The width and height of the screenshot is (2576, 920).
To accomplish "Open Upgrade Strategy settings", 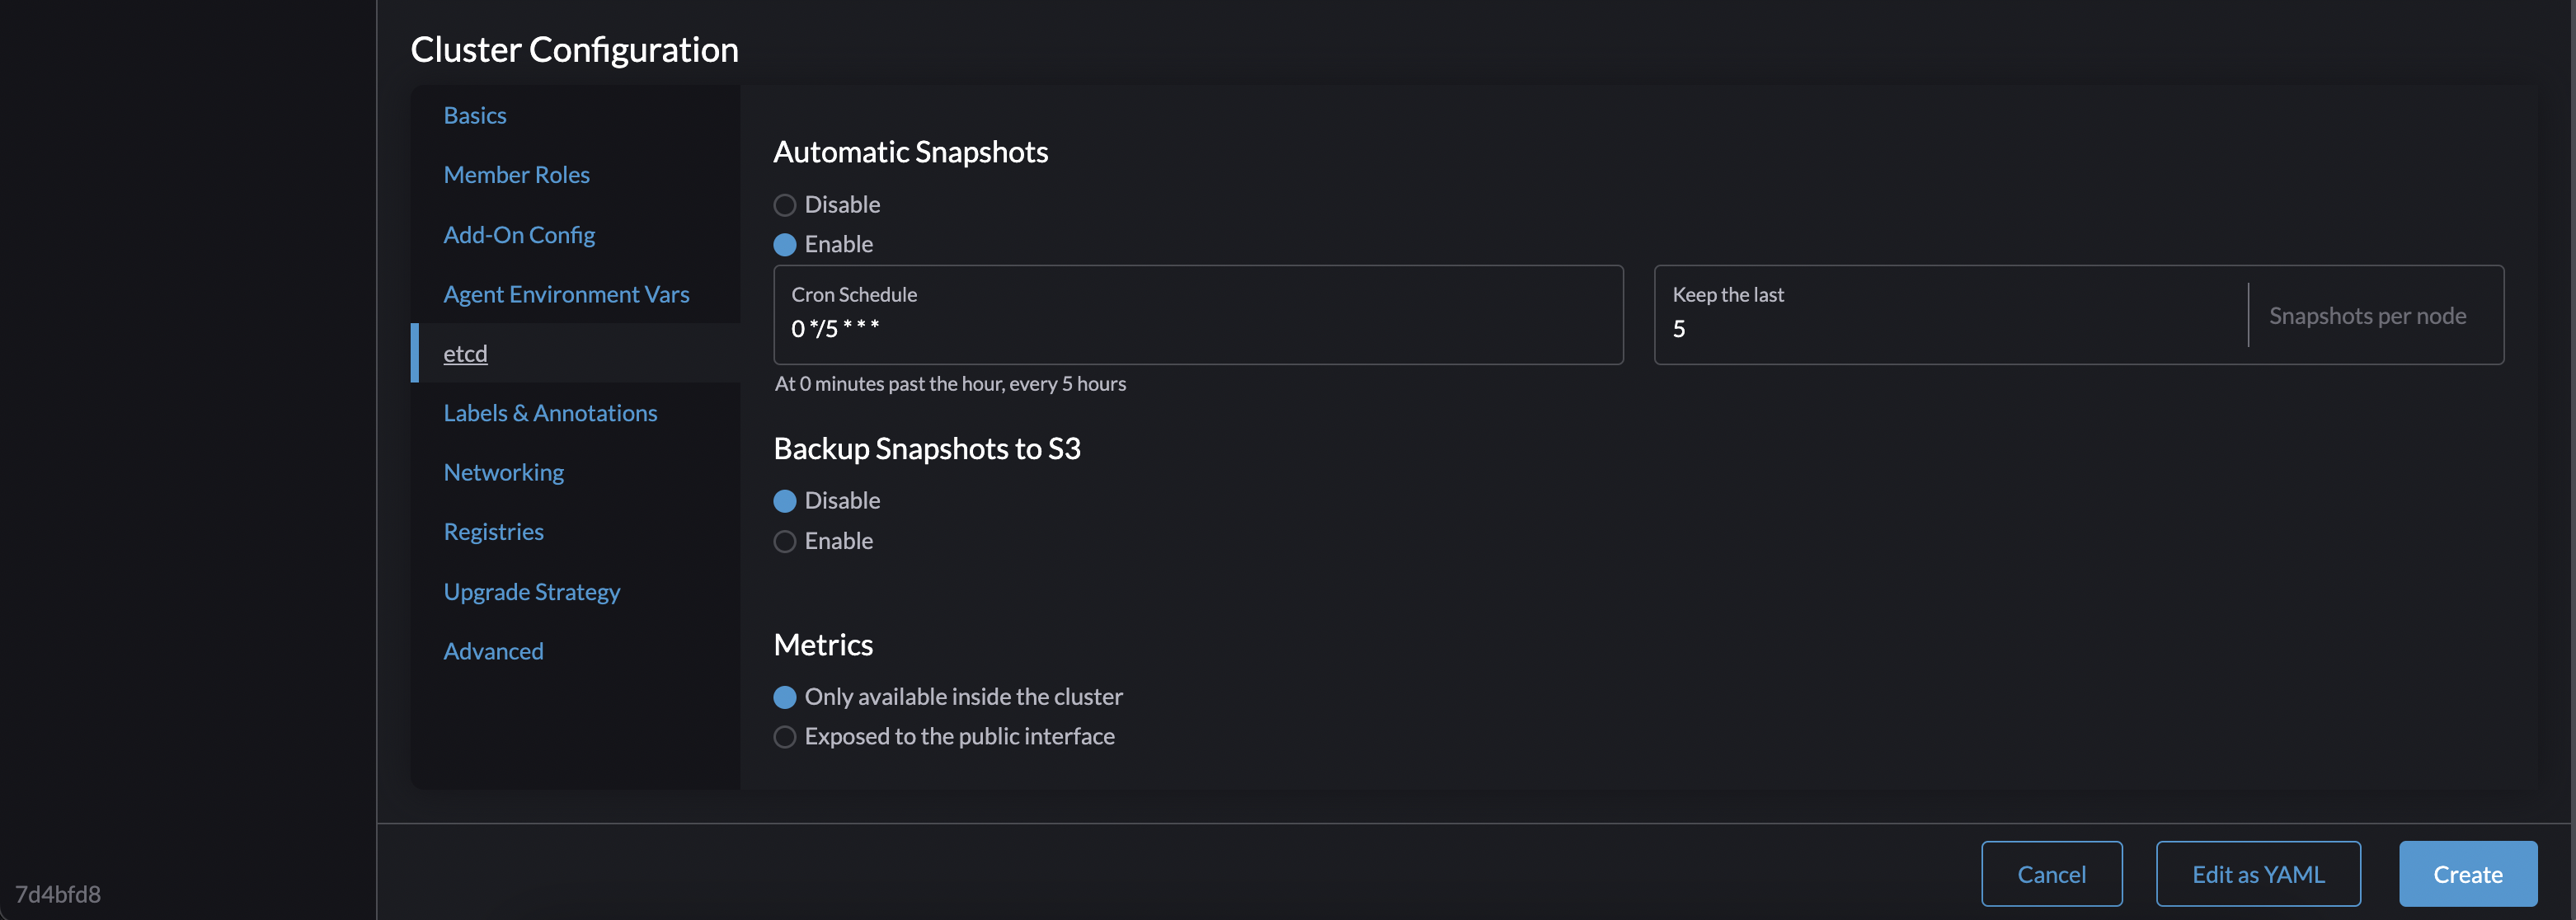I will click(x=531, y=591).
